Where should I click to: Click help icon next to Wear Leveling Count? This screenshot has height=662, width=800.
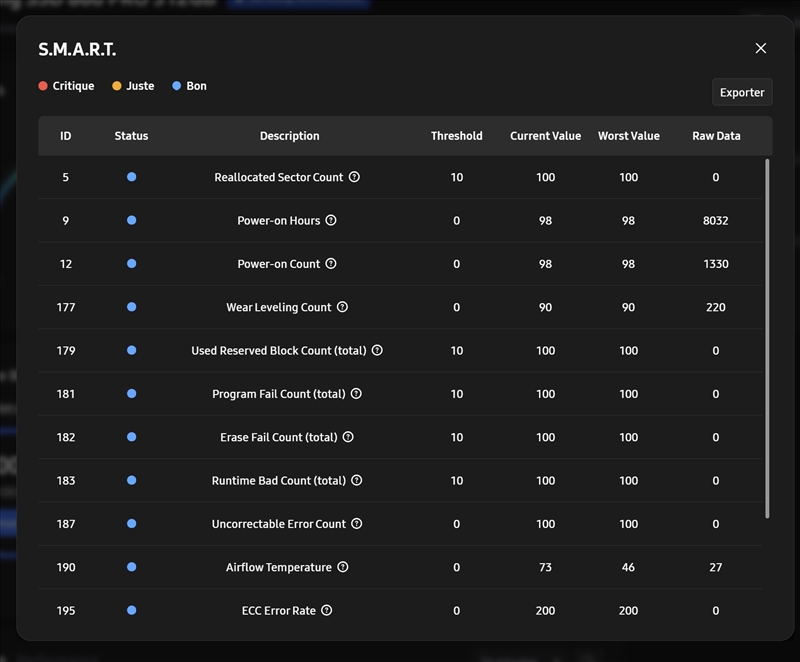[x=342, y=307]
